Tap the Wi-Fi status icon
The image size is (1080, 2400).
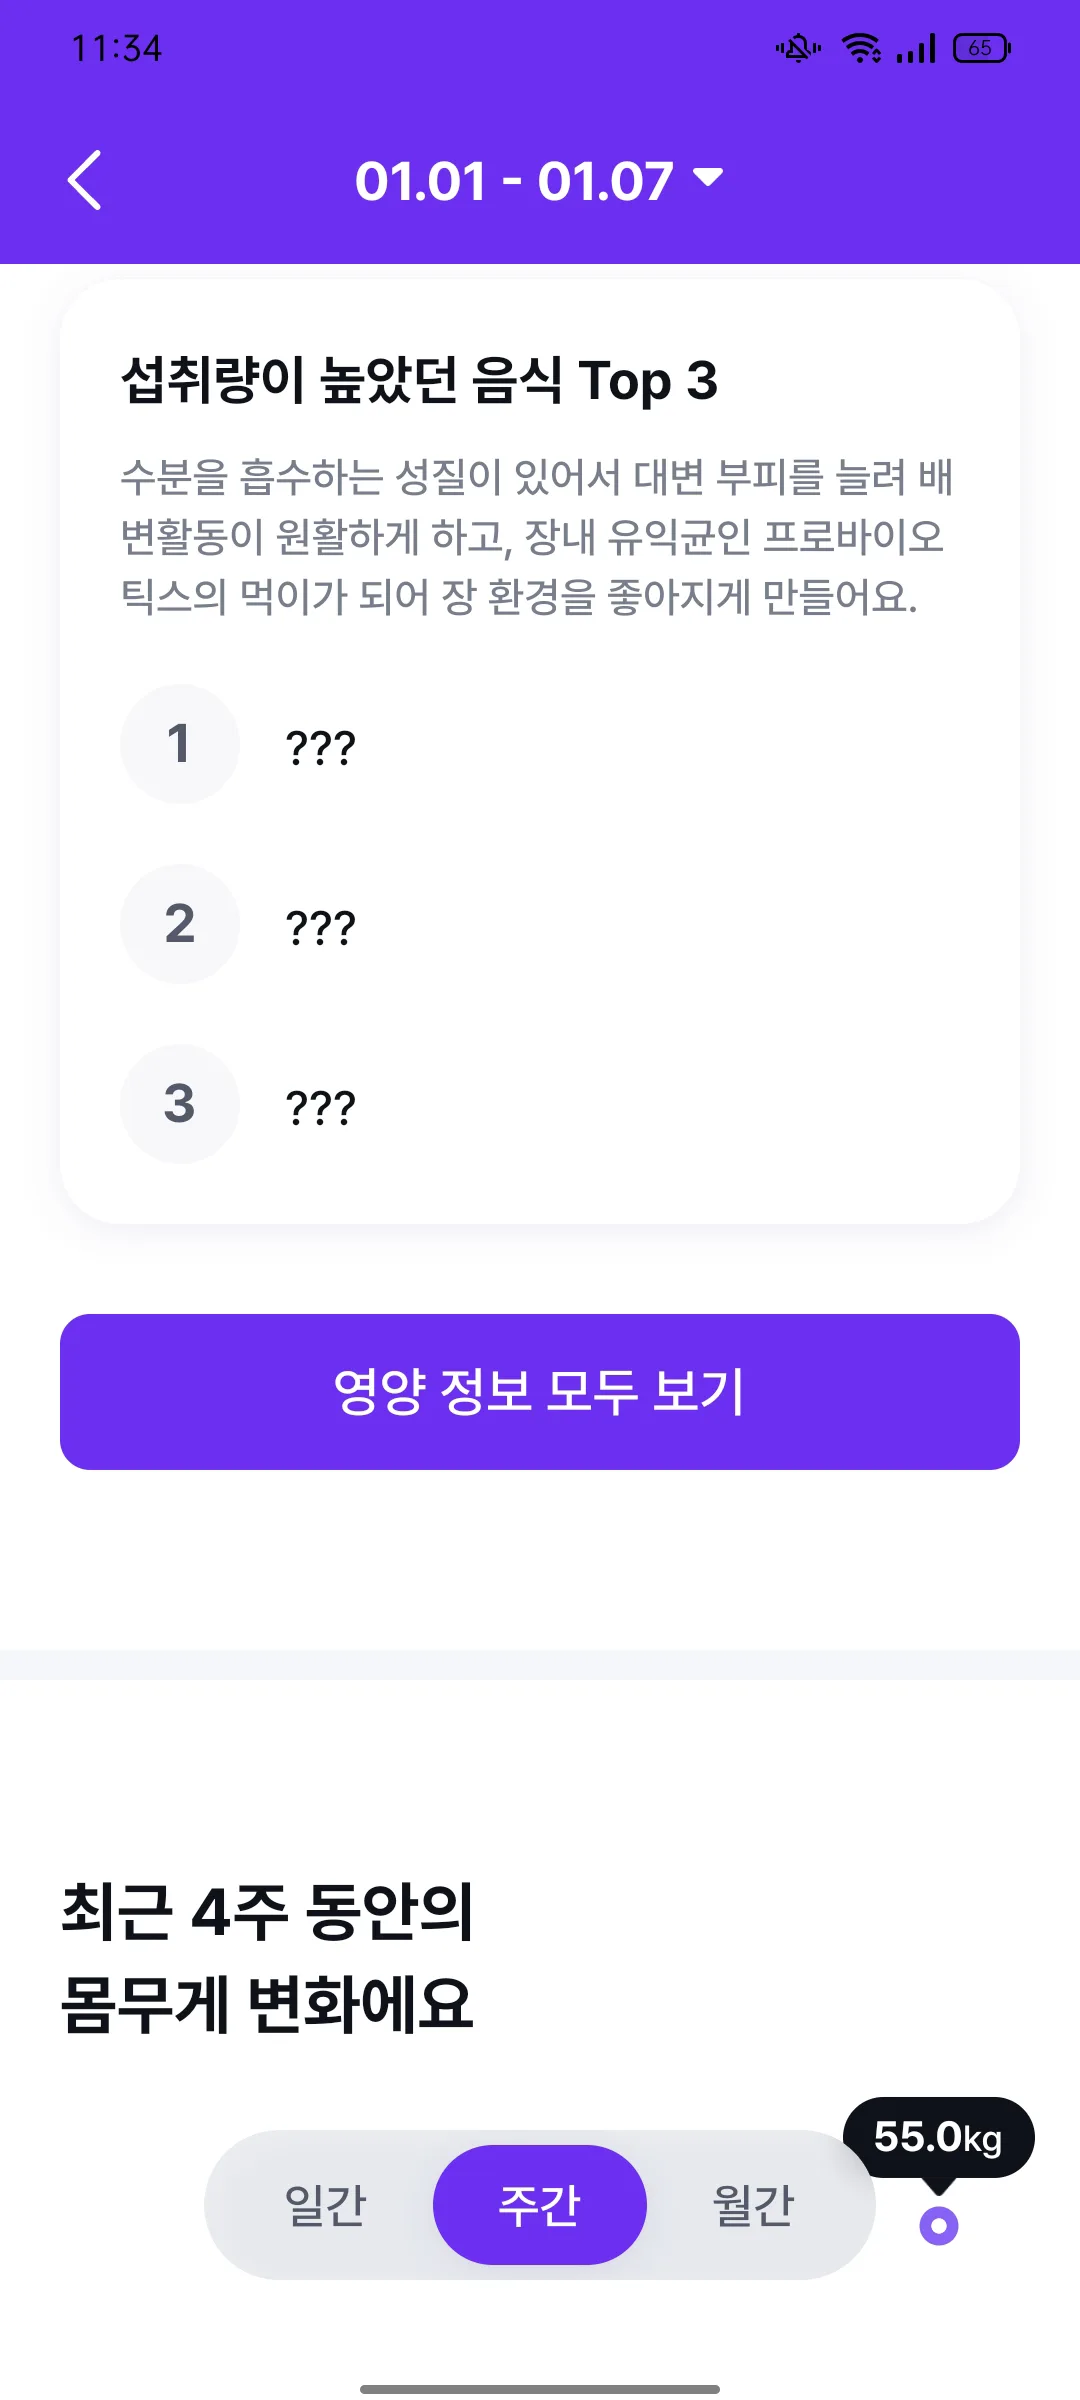tap(861, 48)
